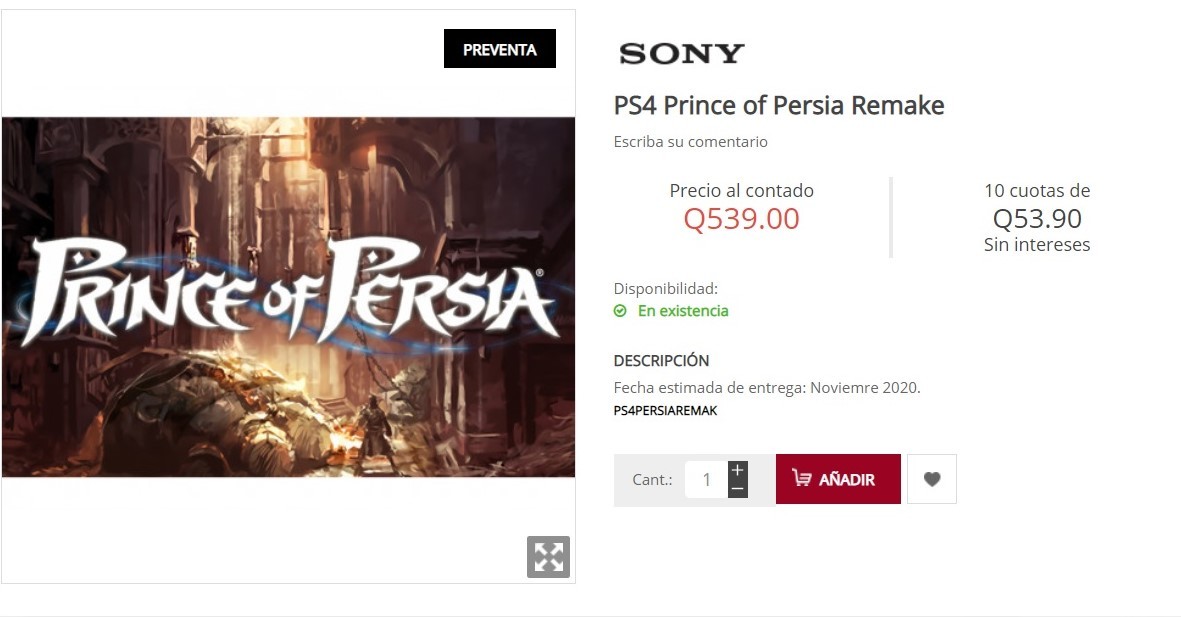Screen dimensions: 1181x617
Task: Open Prince of Persia product image
Action: 288,297
